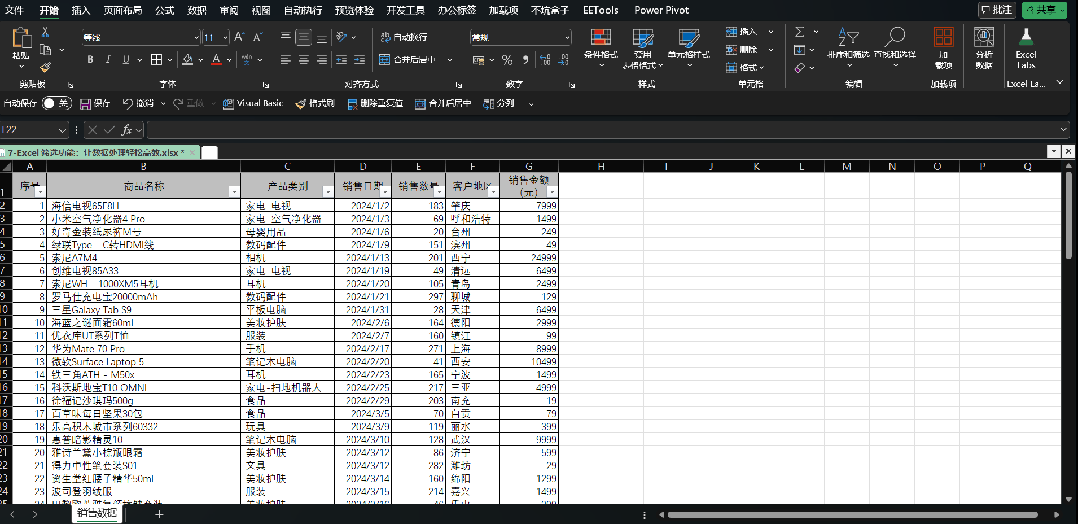
Task: Toggle Middle Align vertical alignment
Action: point(304,37)
